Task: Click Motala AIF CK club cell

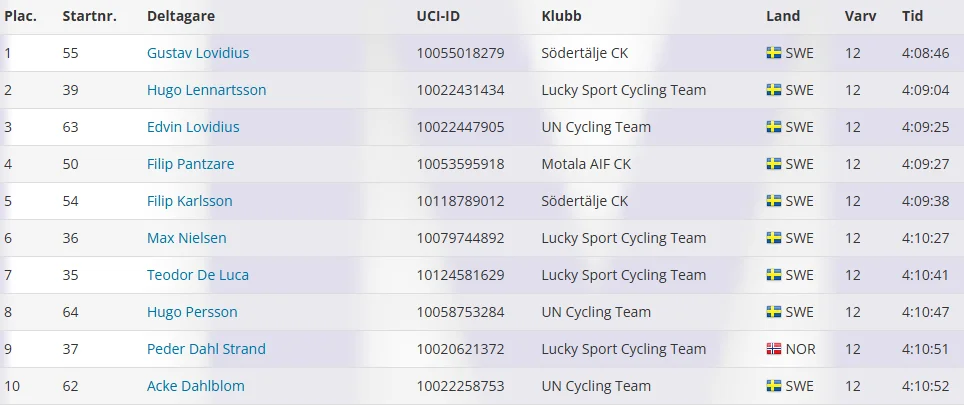Action: [x=586, y=164]
